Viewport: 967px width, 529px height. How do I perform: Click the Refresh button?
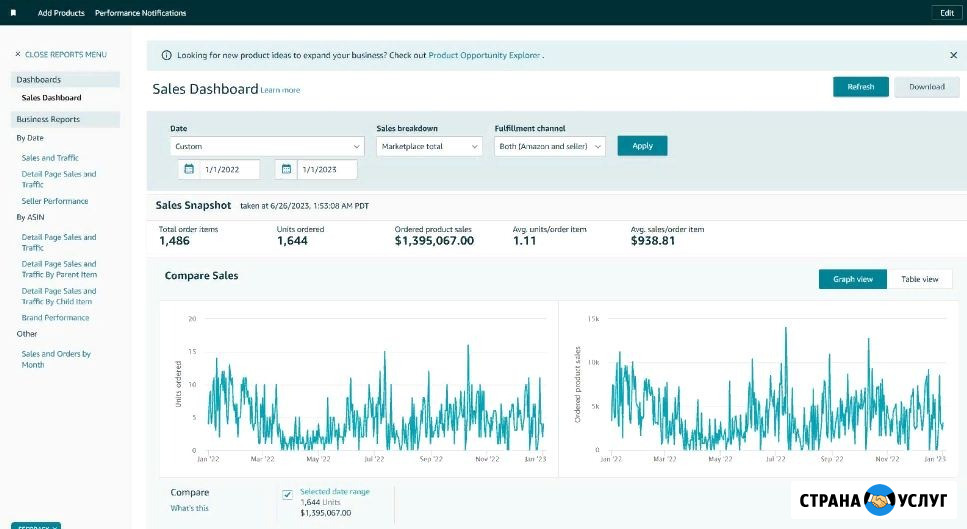pos(861,87)
